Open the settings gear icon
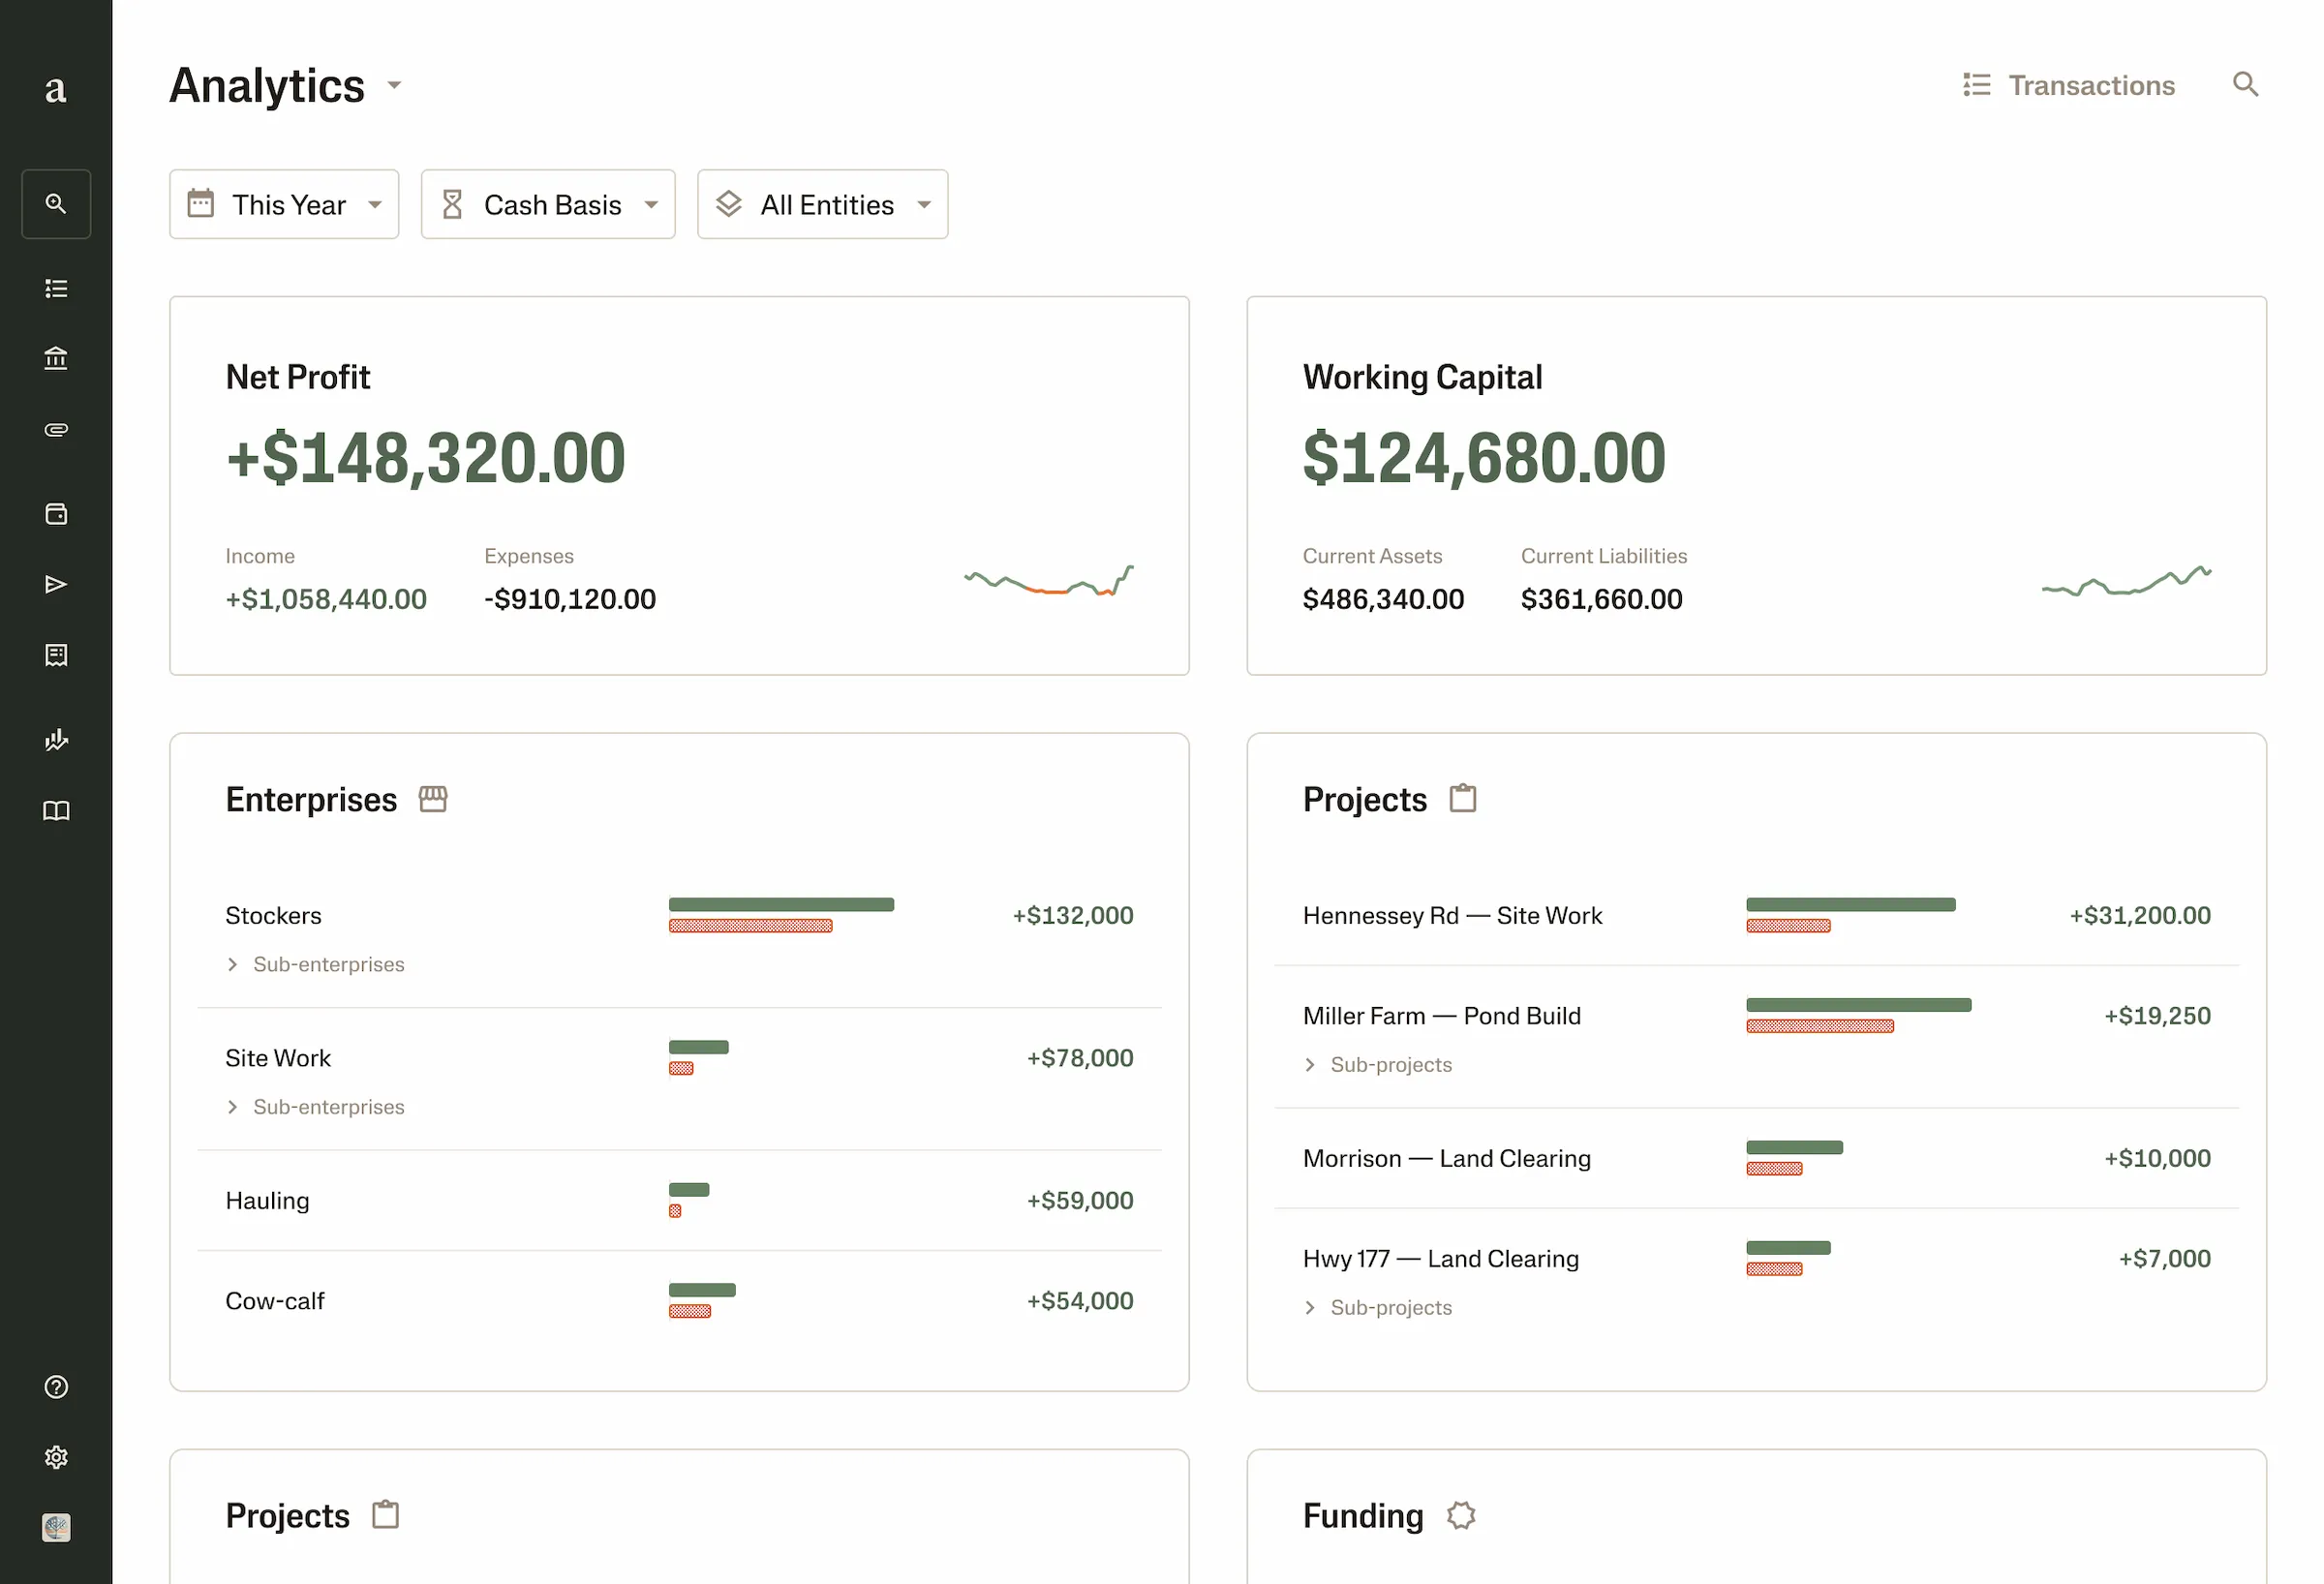 (x=55, y=1457)
